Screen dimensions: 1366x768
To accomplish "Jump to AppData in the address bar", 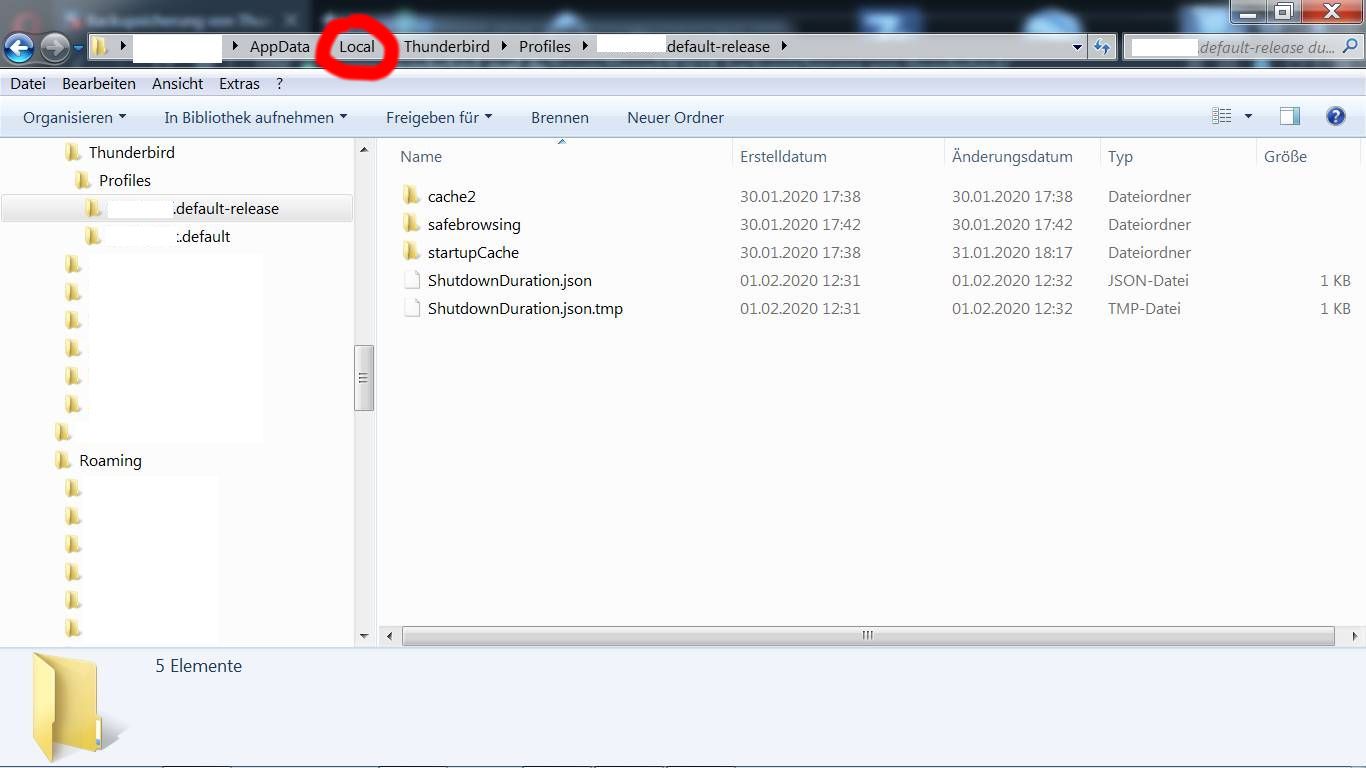I will pos(280,46).
